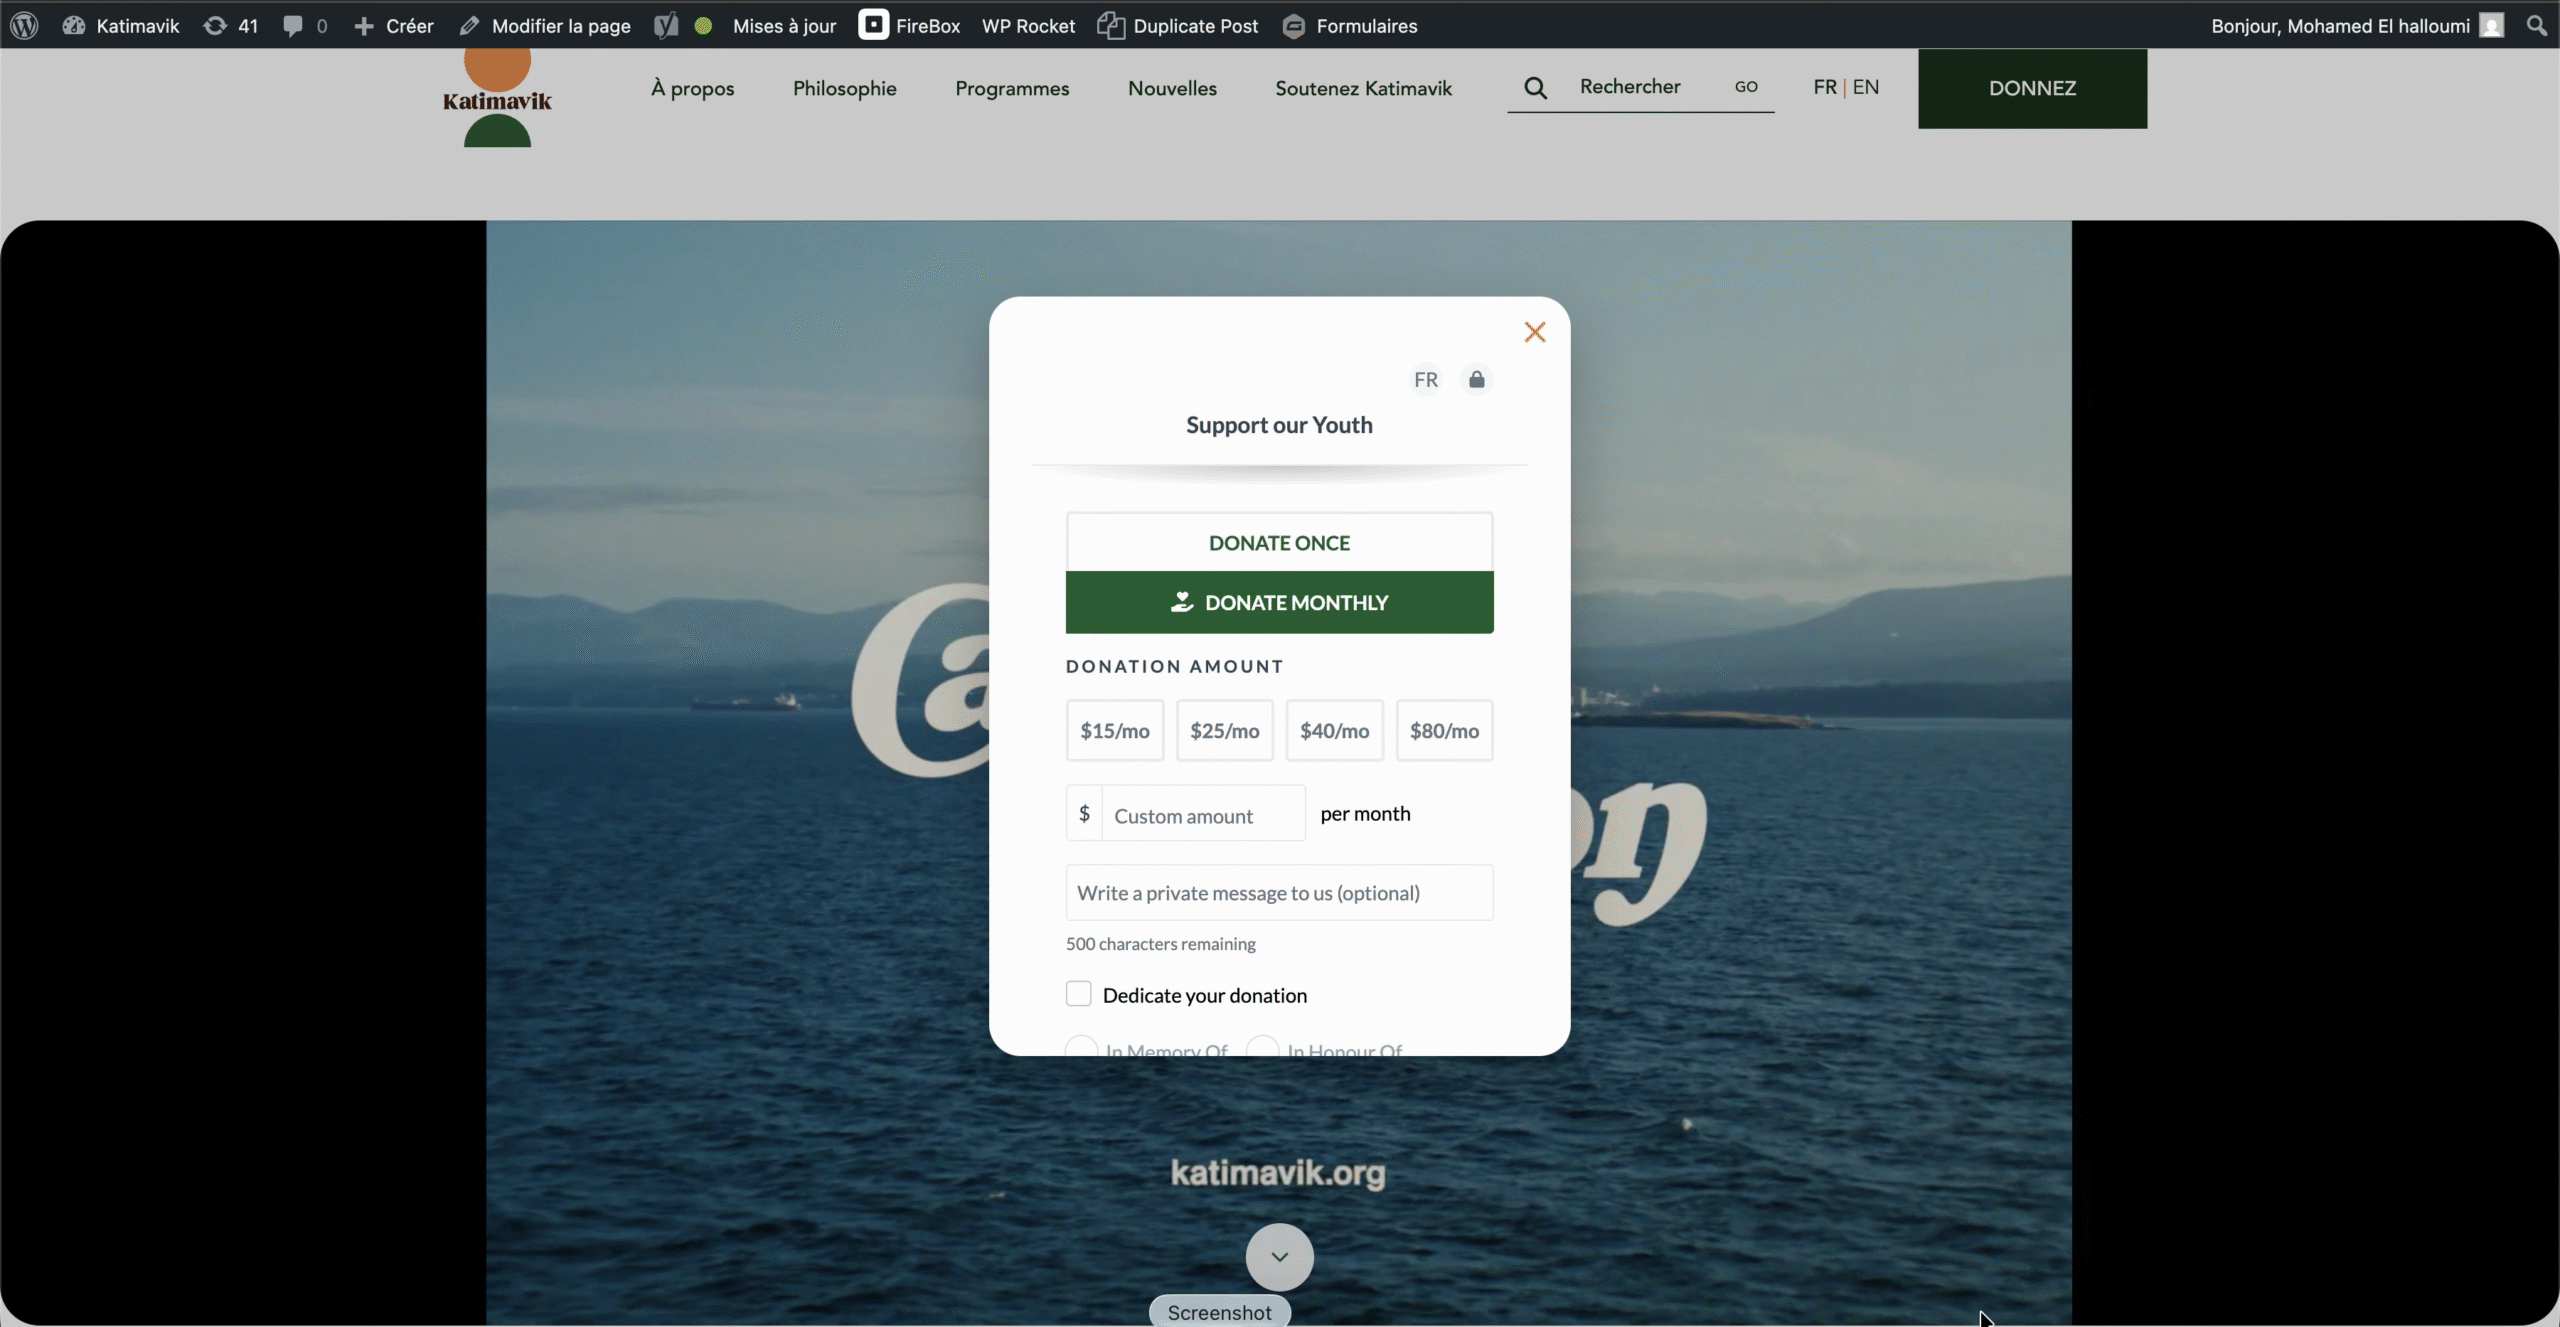Select the Donate Once option
Screen dimensions: 2560x1327
tap(1279, 543)
